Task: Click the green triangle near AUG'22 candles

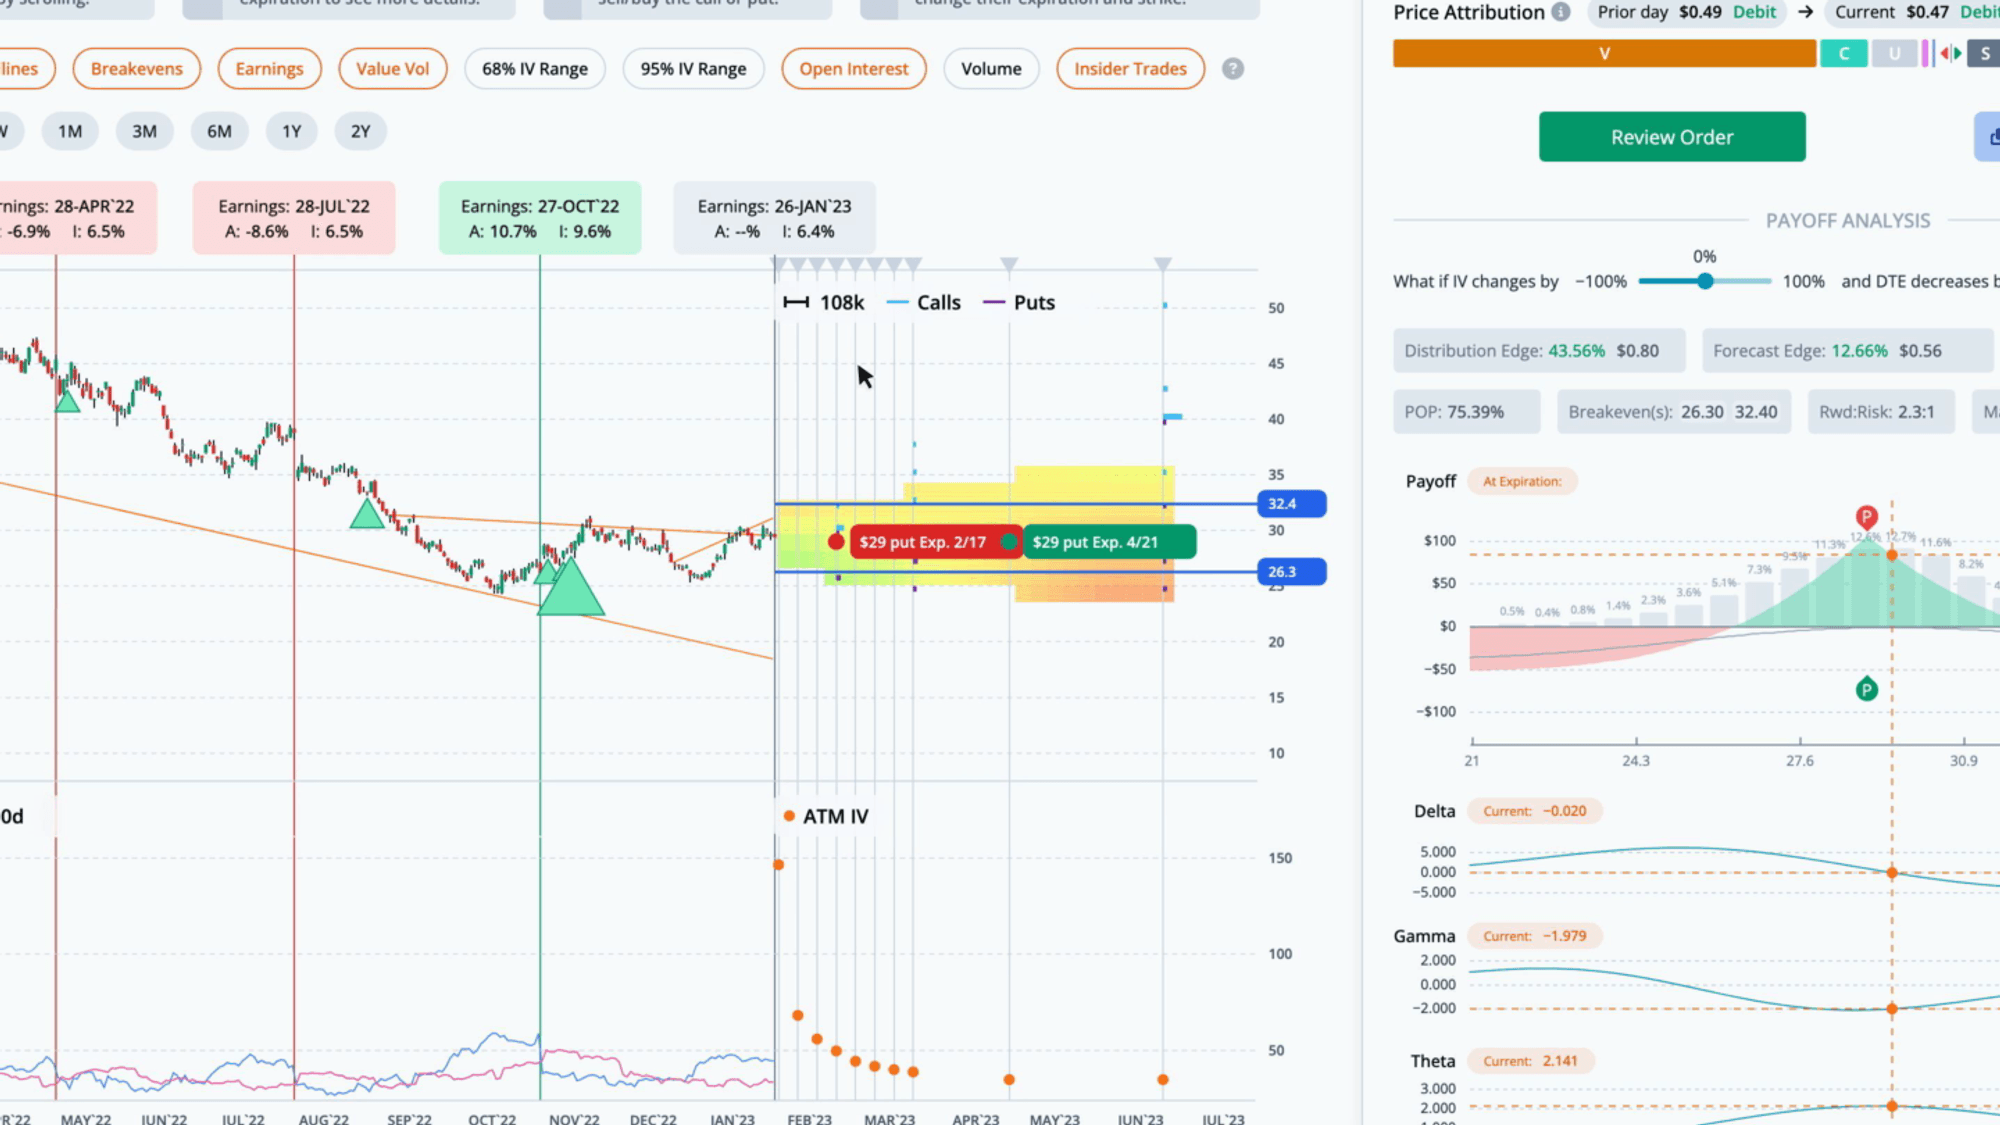Action: coord(367,514)
